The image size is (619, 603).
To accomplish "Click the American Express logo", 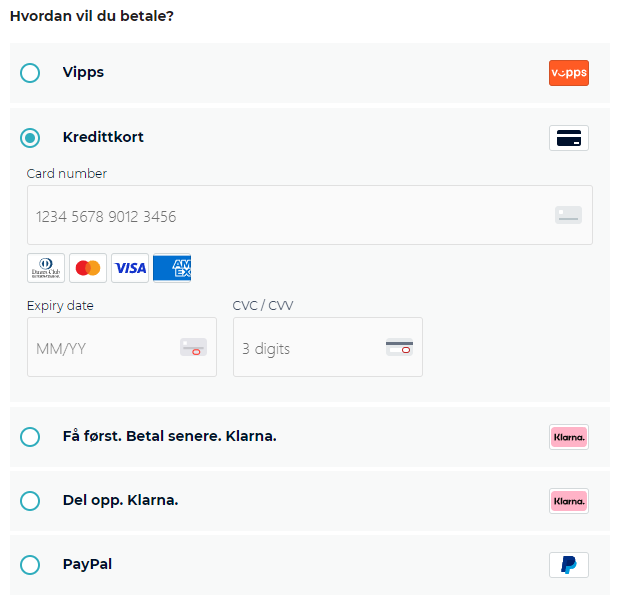I will coord(172,268).
